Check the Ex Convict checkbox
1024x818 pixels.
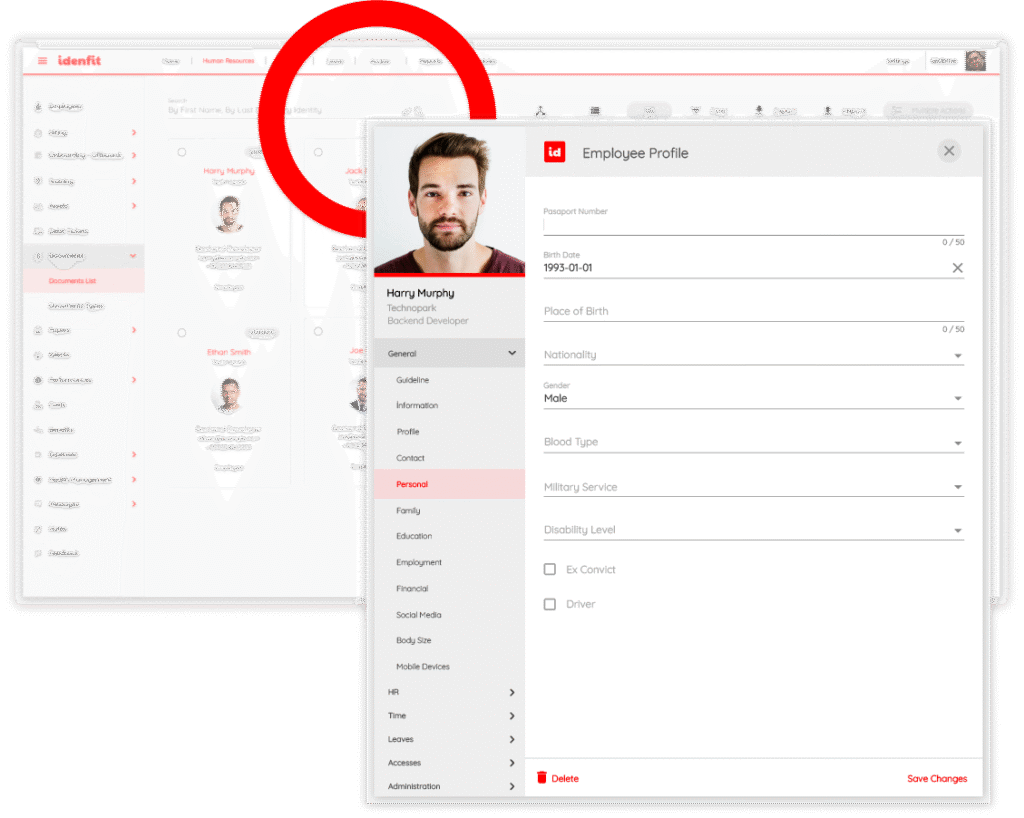550,569
